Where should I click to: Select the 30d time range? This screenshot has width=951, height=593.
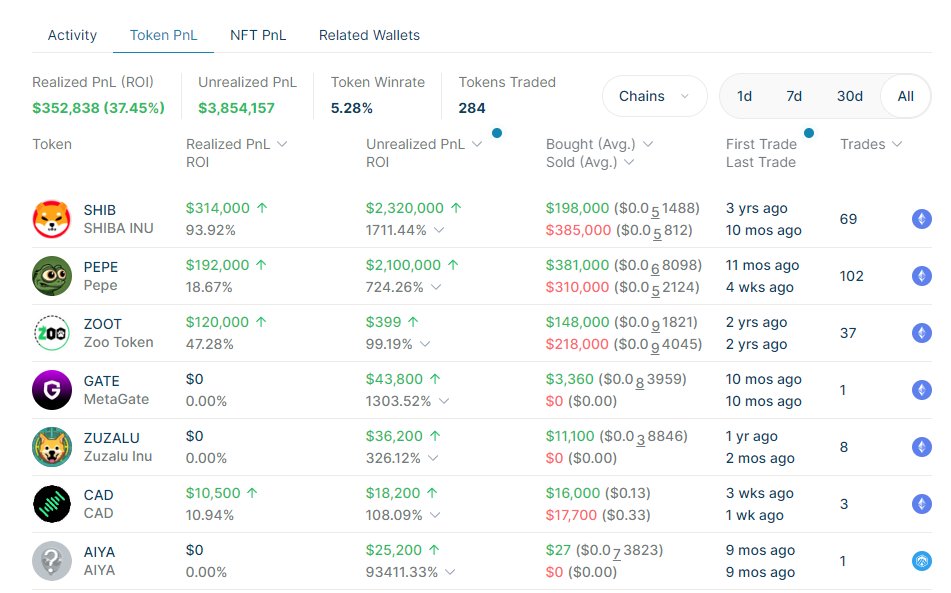click(850, 96)
